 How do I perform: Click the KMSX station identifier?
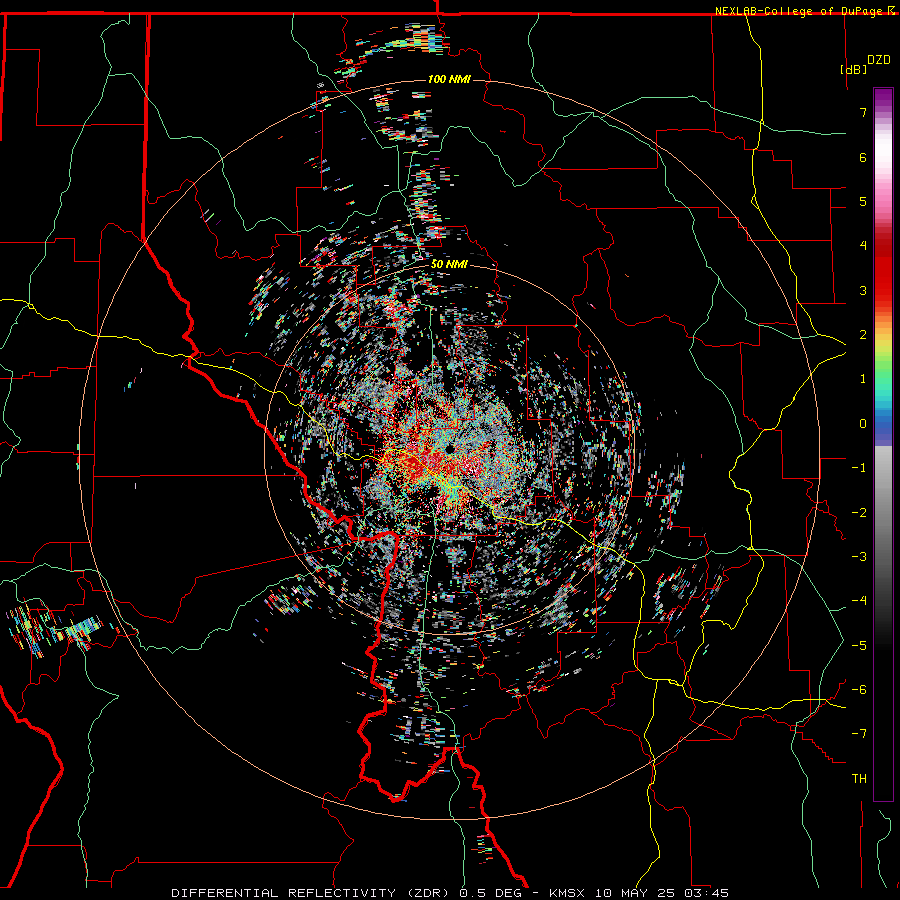568,893
